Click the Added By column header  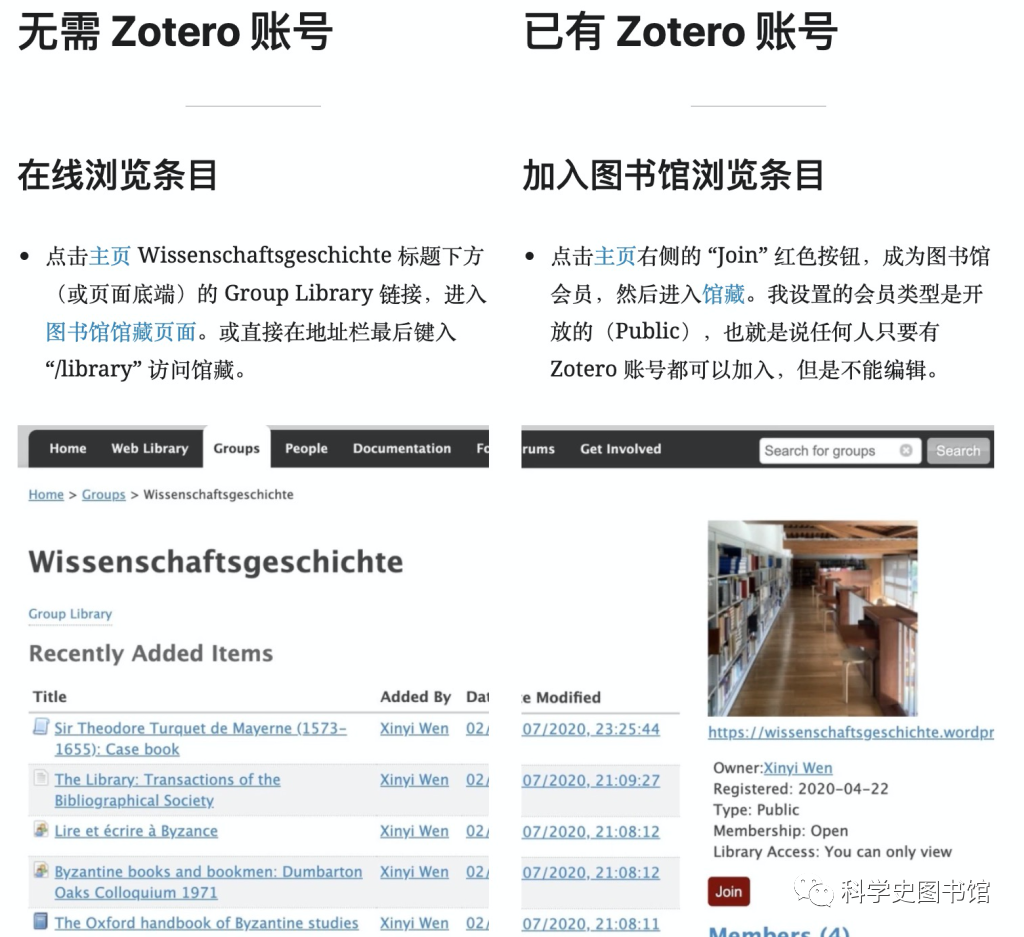tap(415, 697)
